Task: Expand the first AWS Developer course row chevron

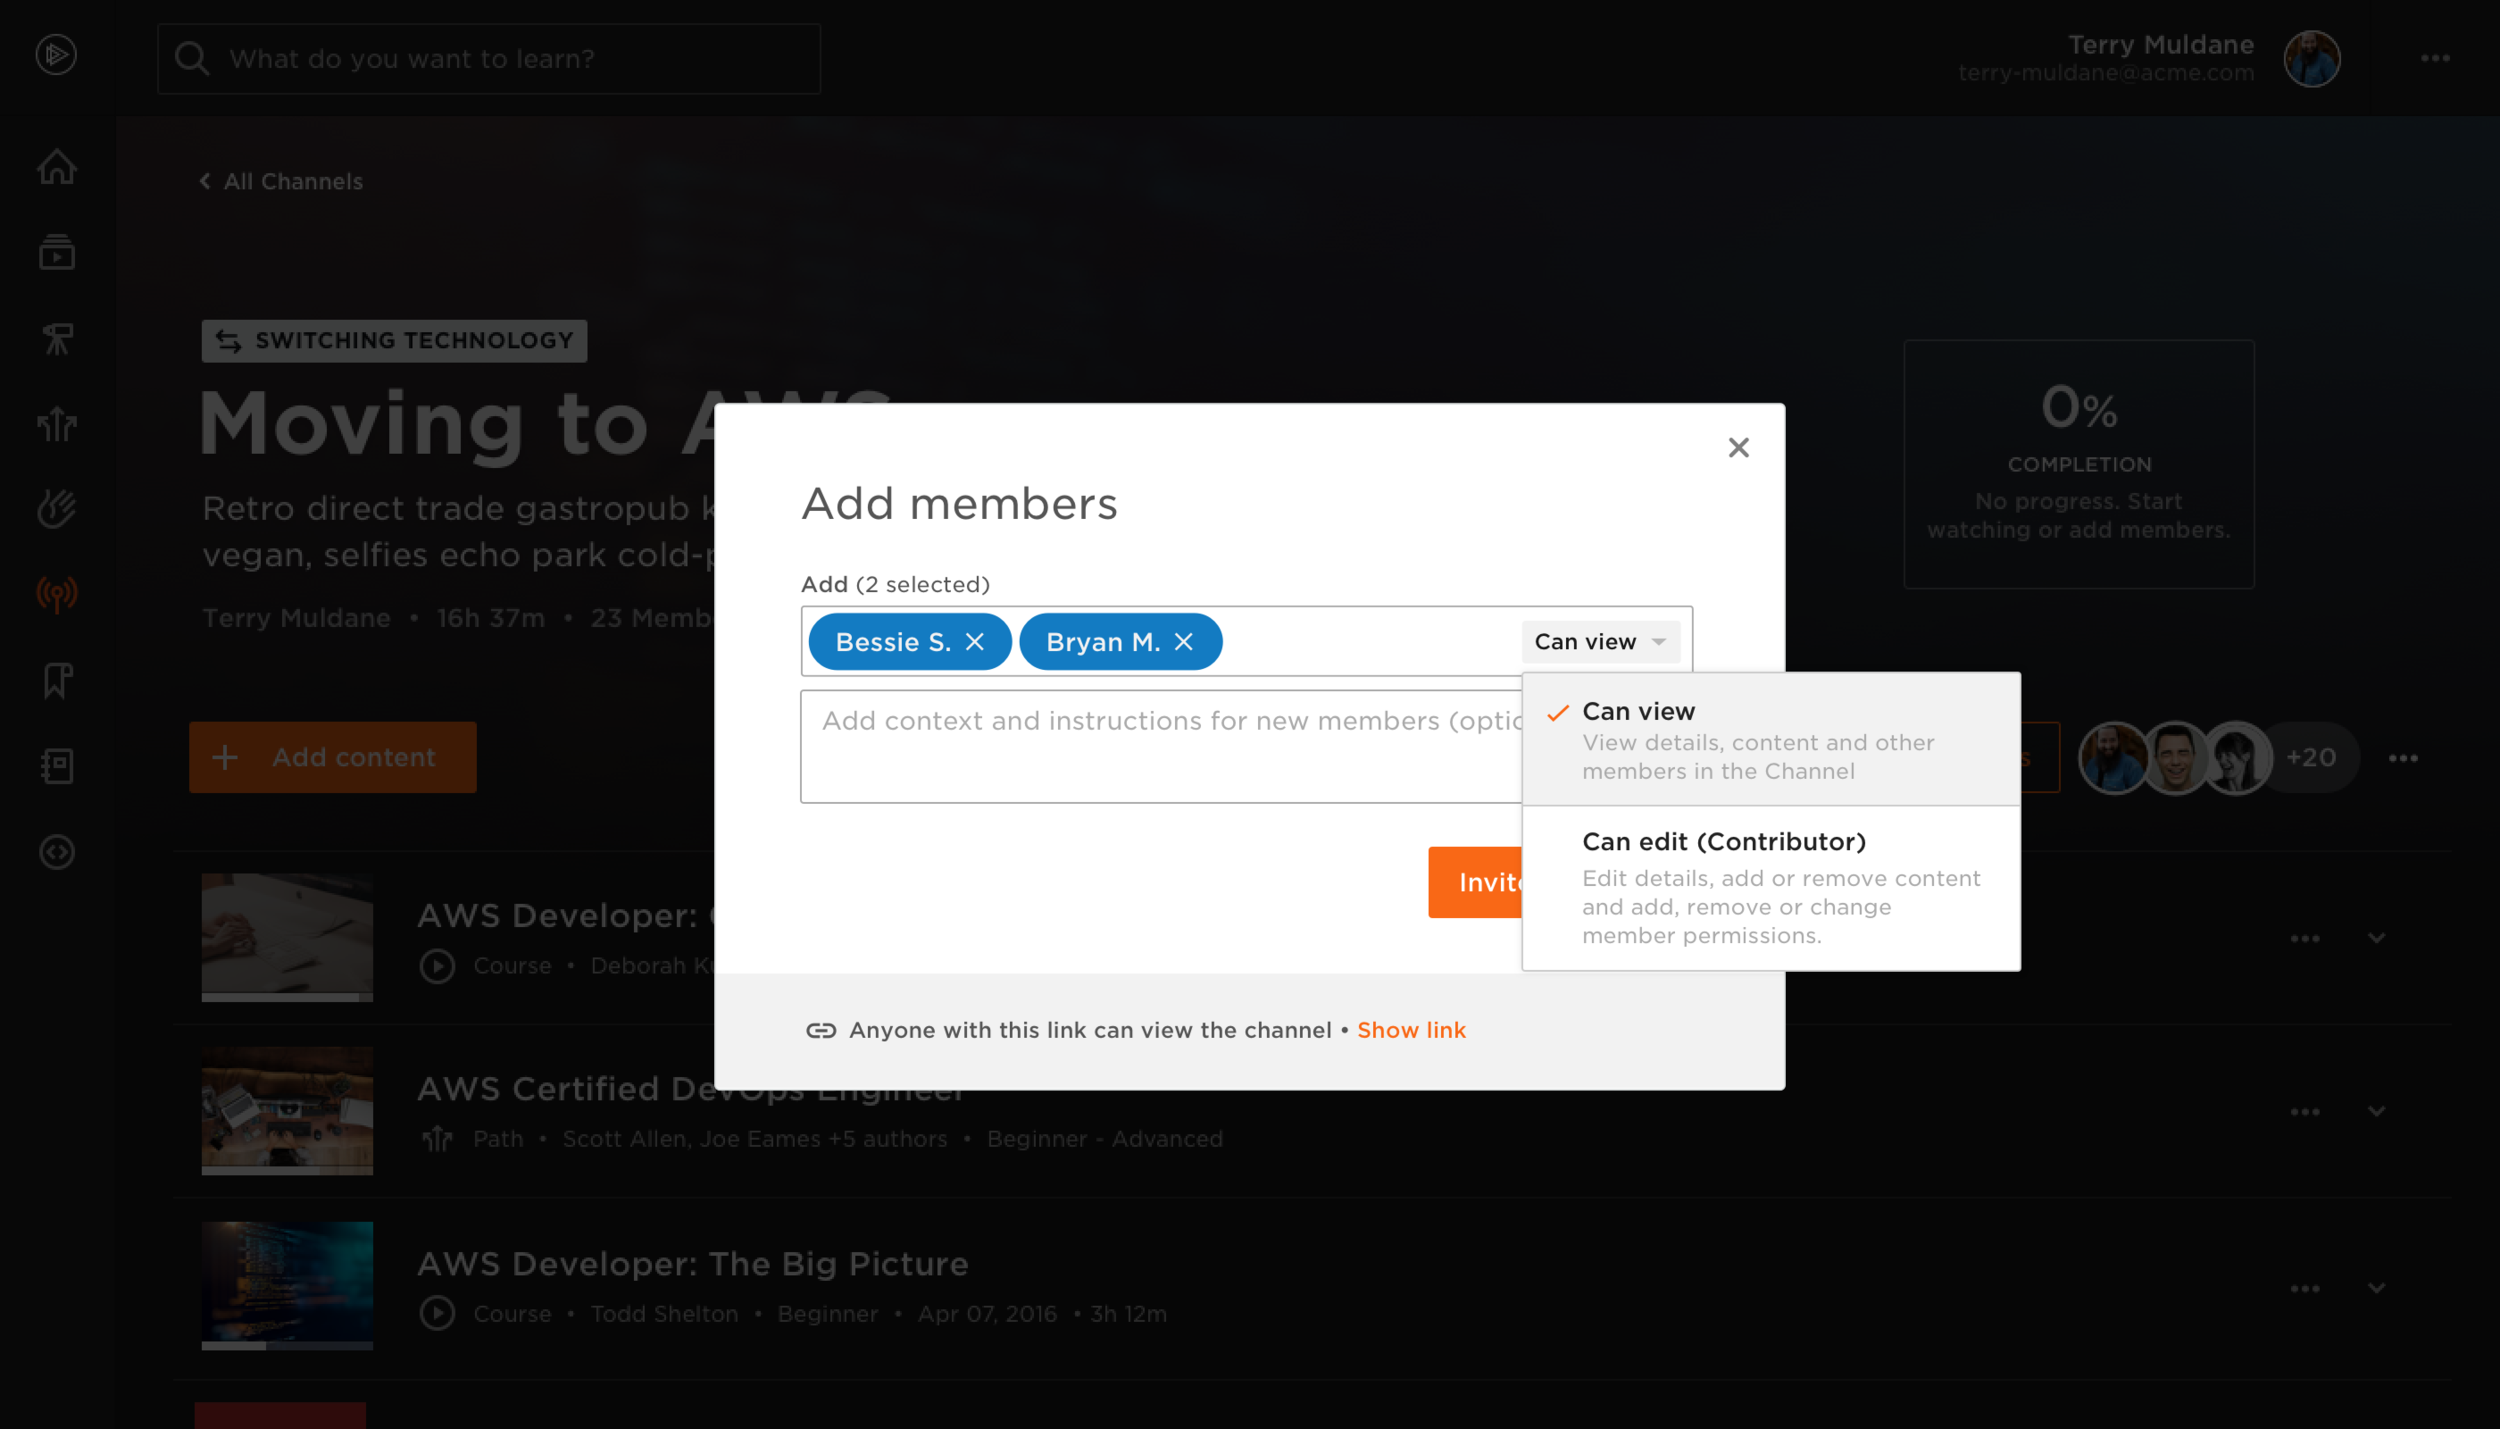Action: (x=2376, y=938)
